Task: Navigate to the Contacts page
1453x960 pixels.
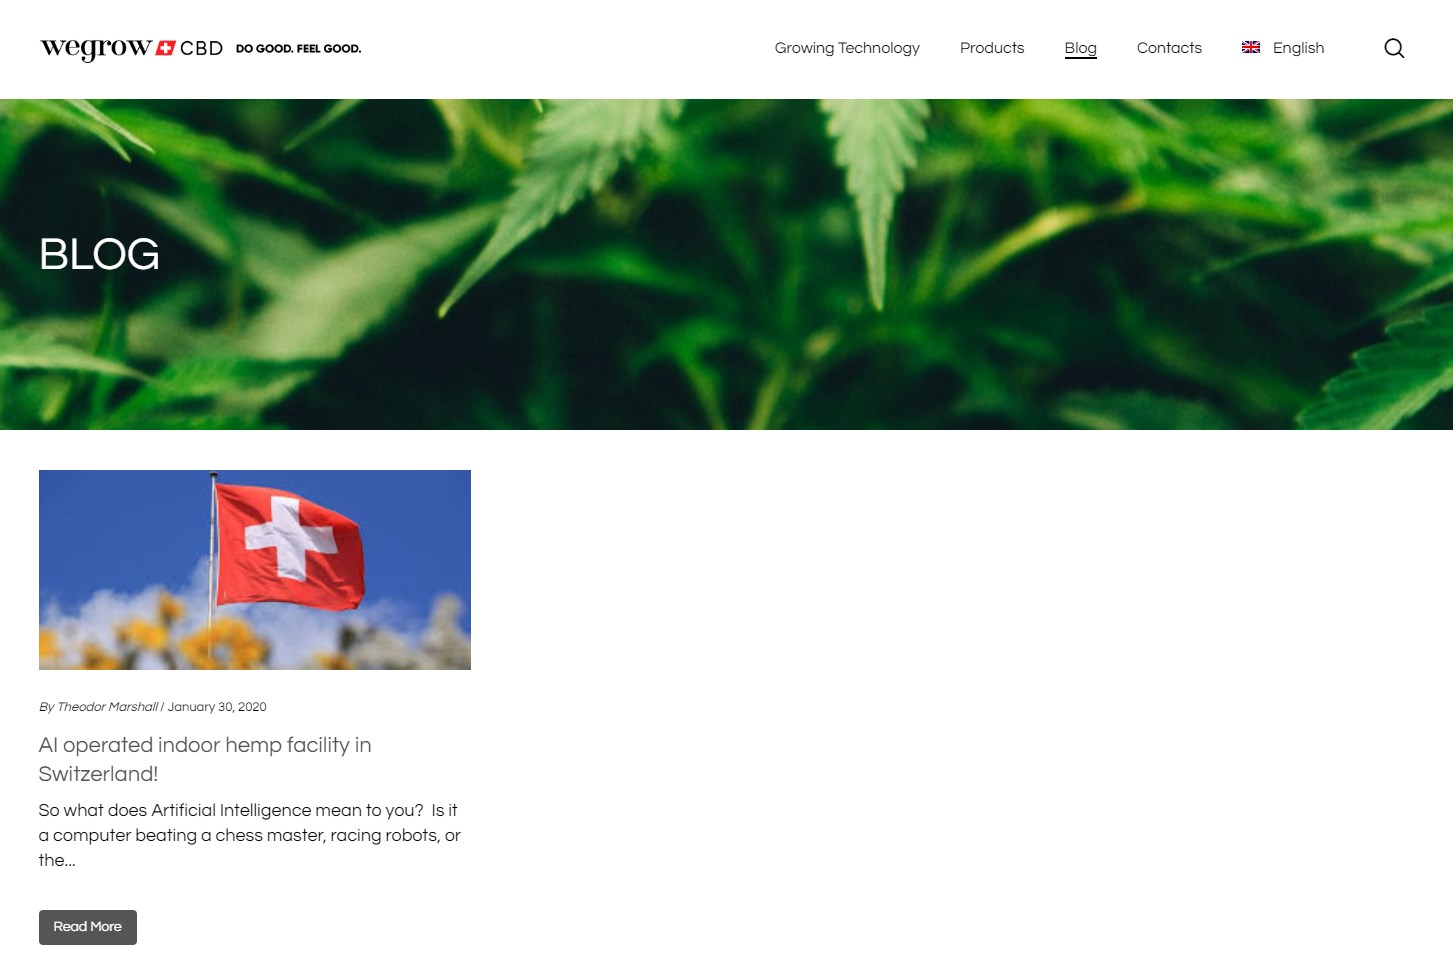Action: pos(1169,48)
